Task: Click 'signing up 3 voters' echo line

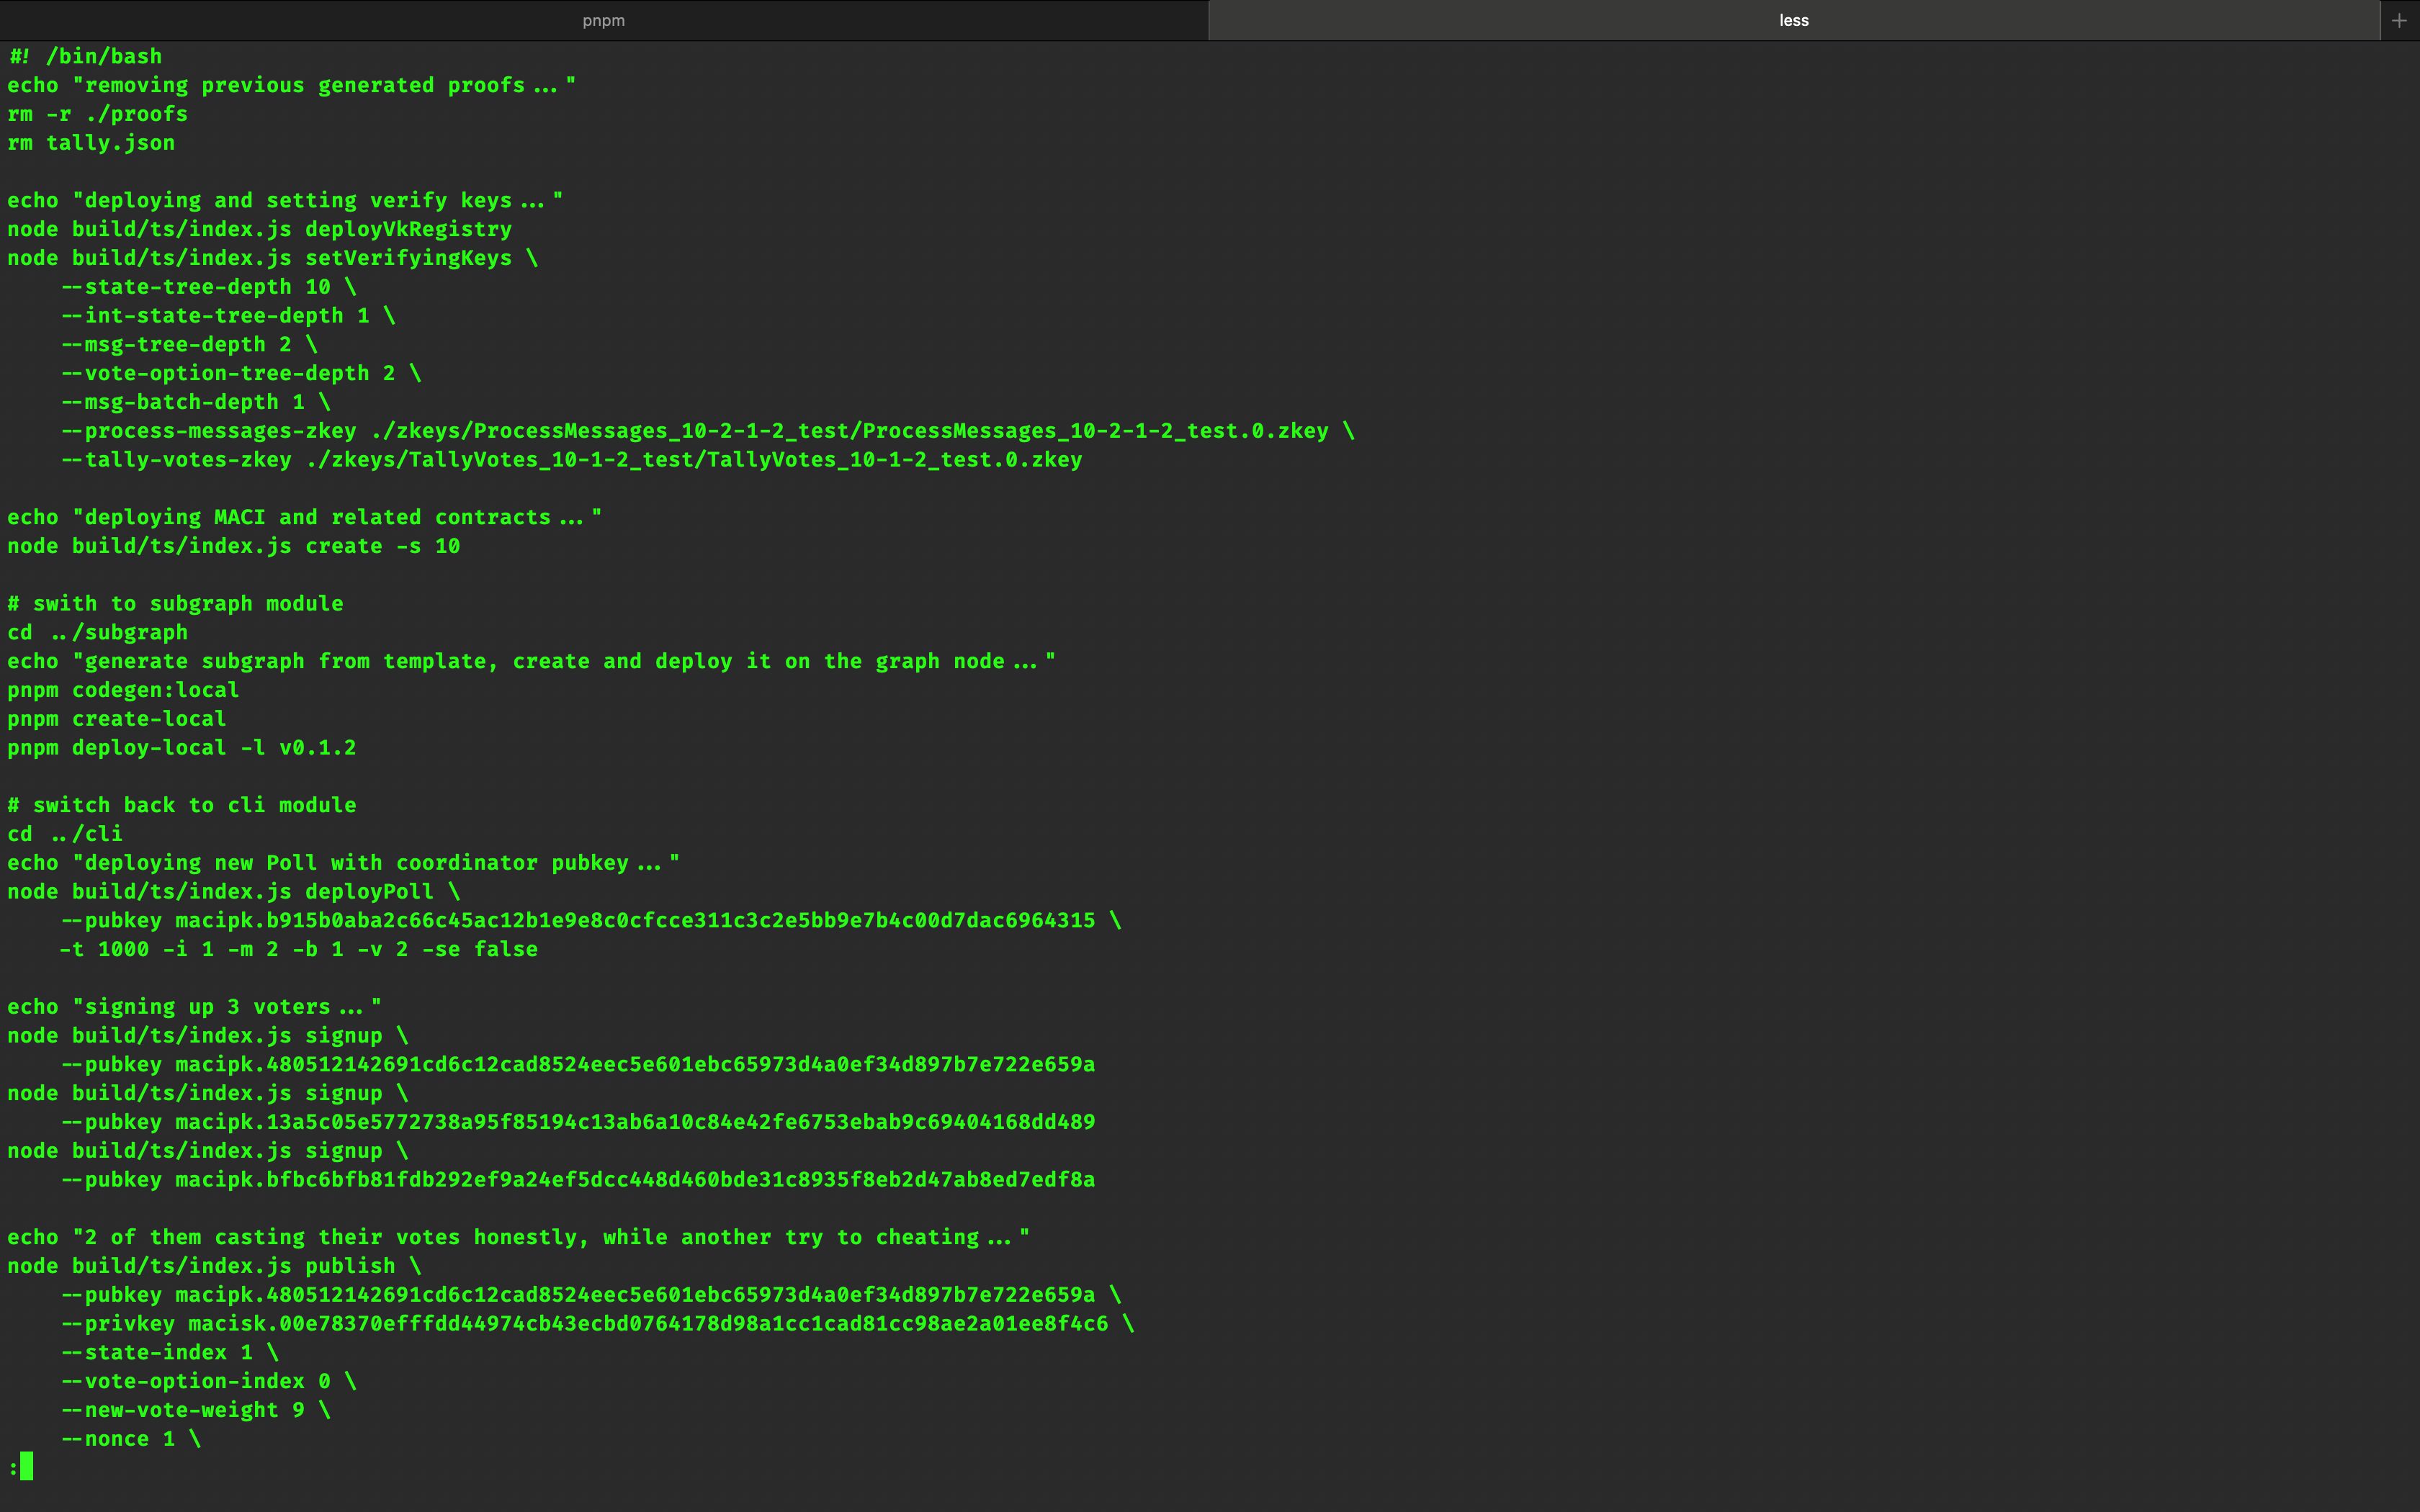Action: click(195, 1007)
